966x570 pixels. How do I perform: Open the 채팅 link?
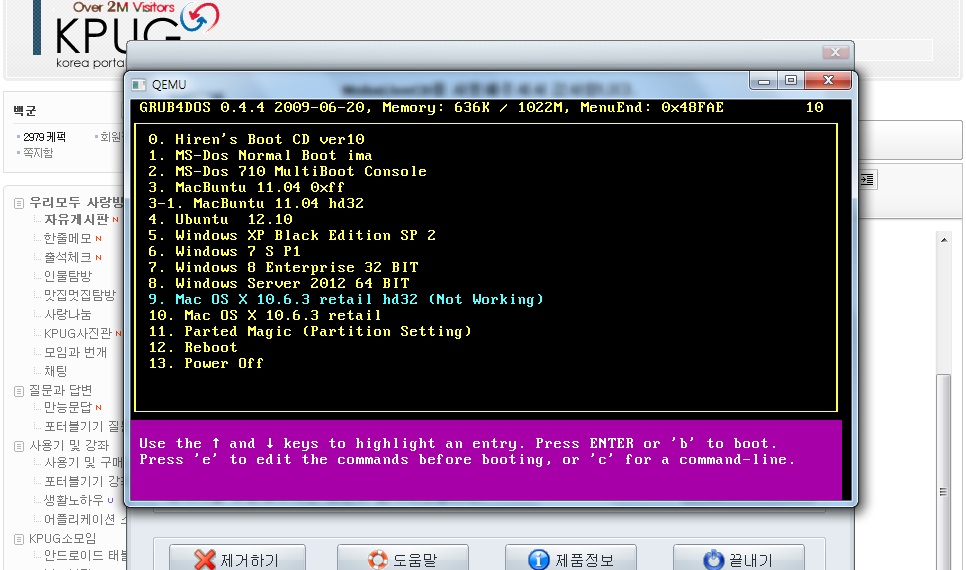pos(55,372)
